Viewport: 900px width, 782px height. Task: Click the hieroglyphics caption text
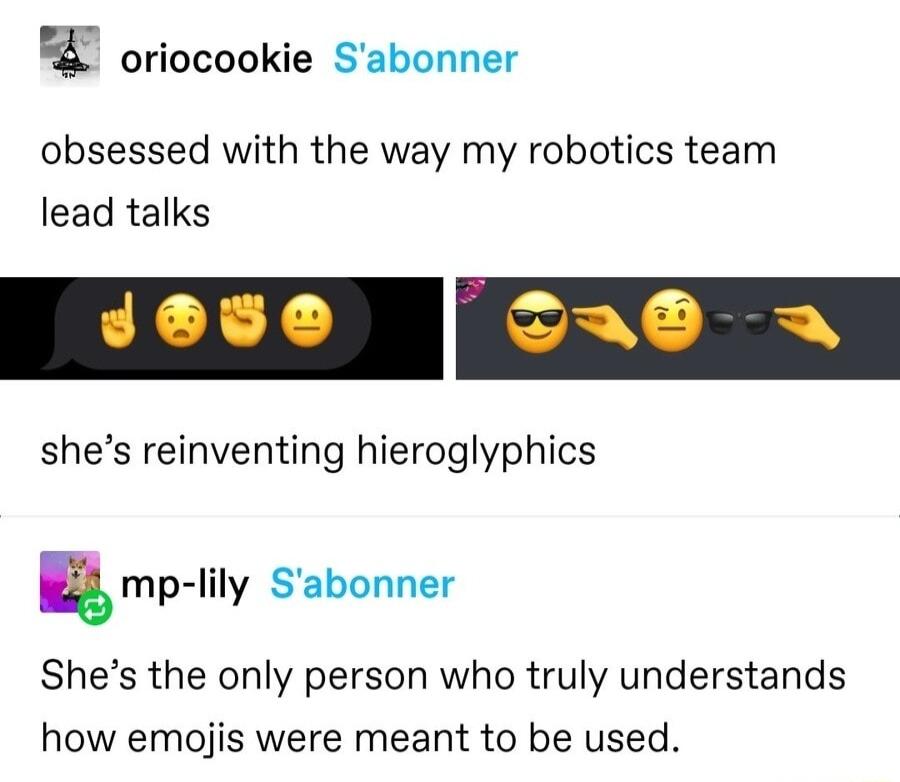click(320, 453)
